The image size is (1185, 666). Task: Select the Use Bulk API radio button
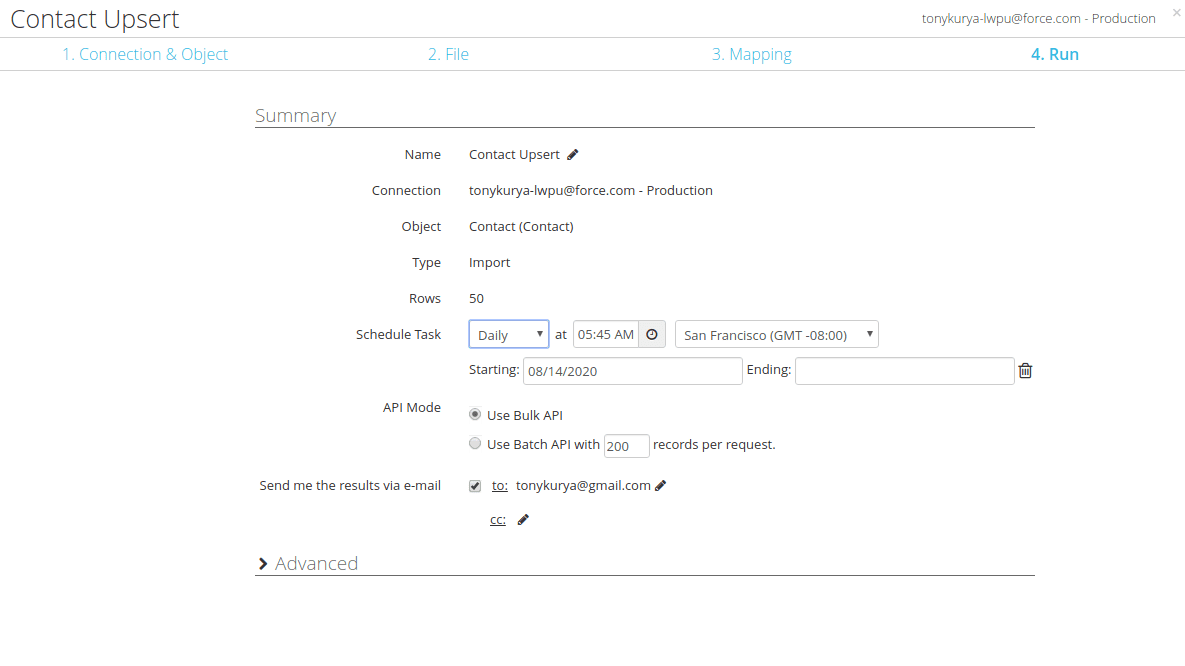point(475,413)
